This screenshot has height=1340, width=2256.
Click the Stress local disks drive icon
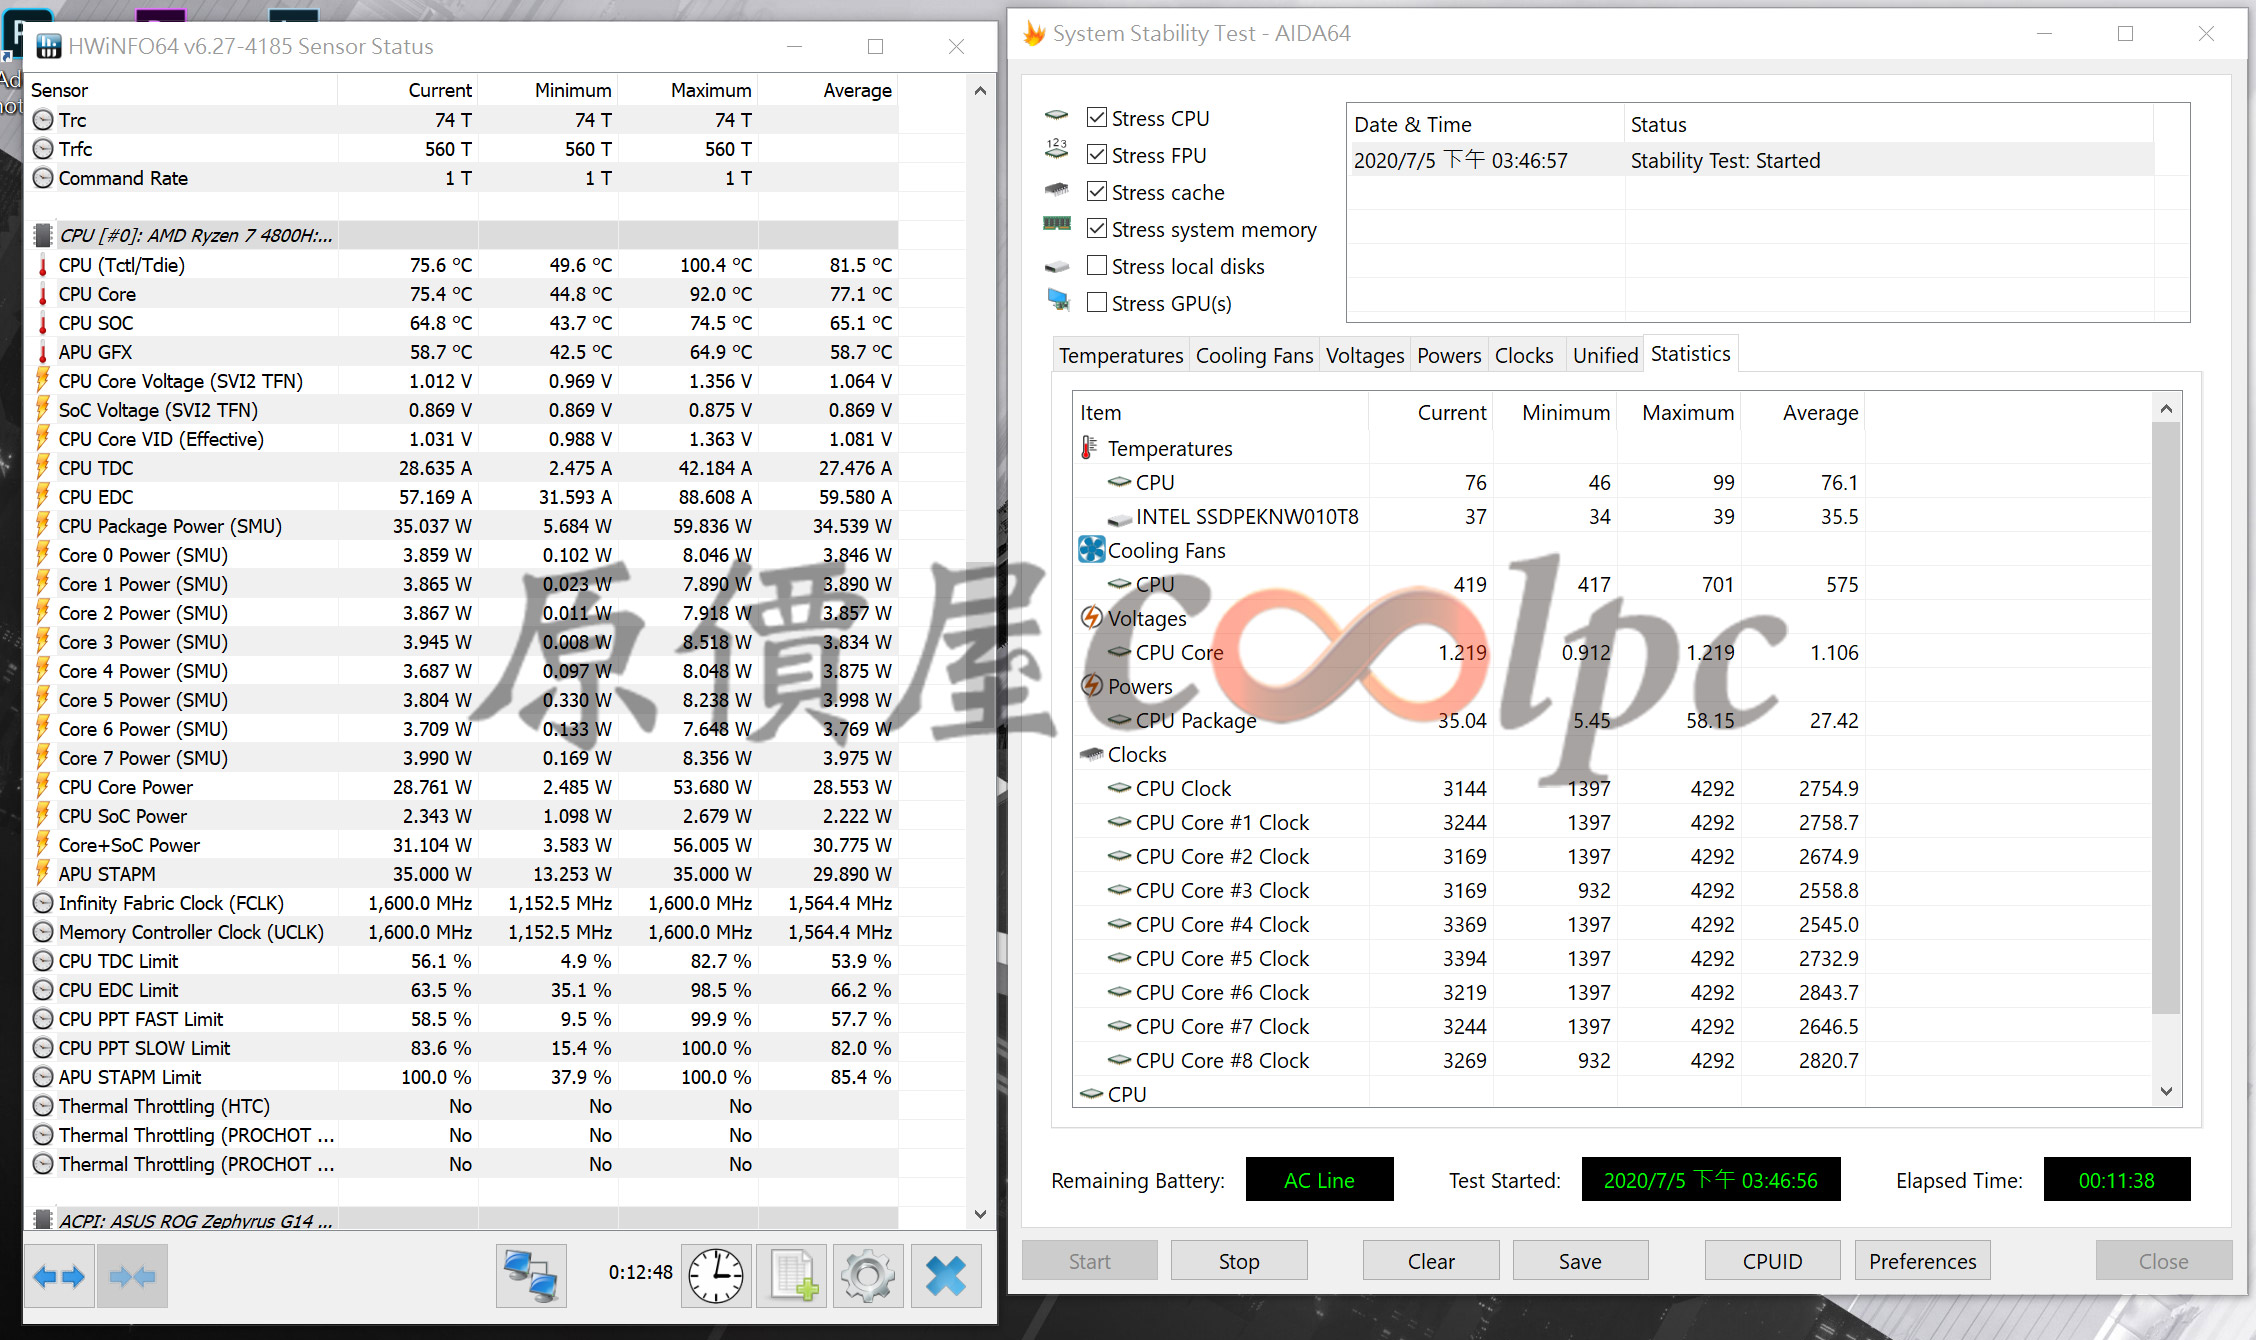1057,267
